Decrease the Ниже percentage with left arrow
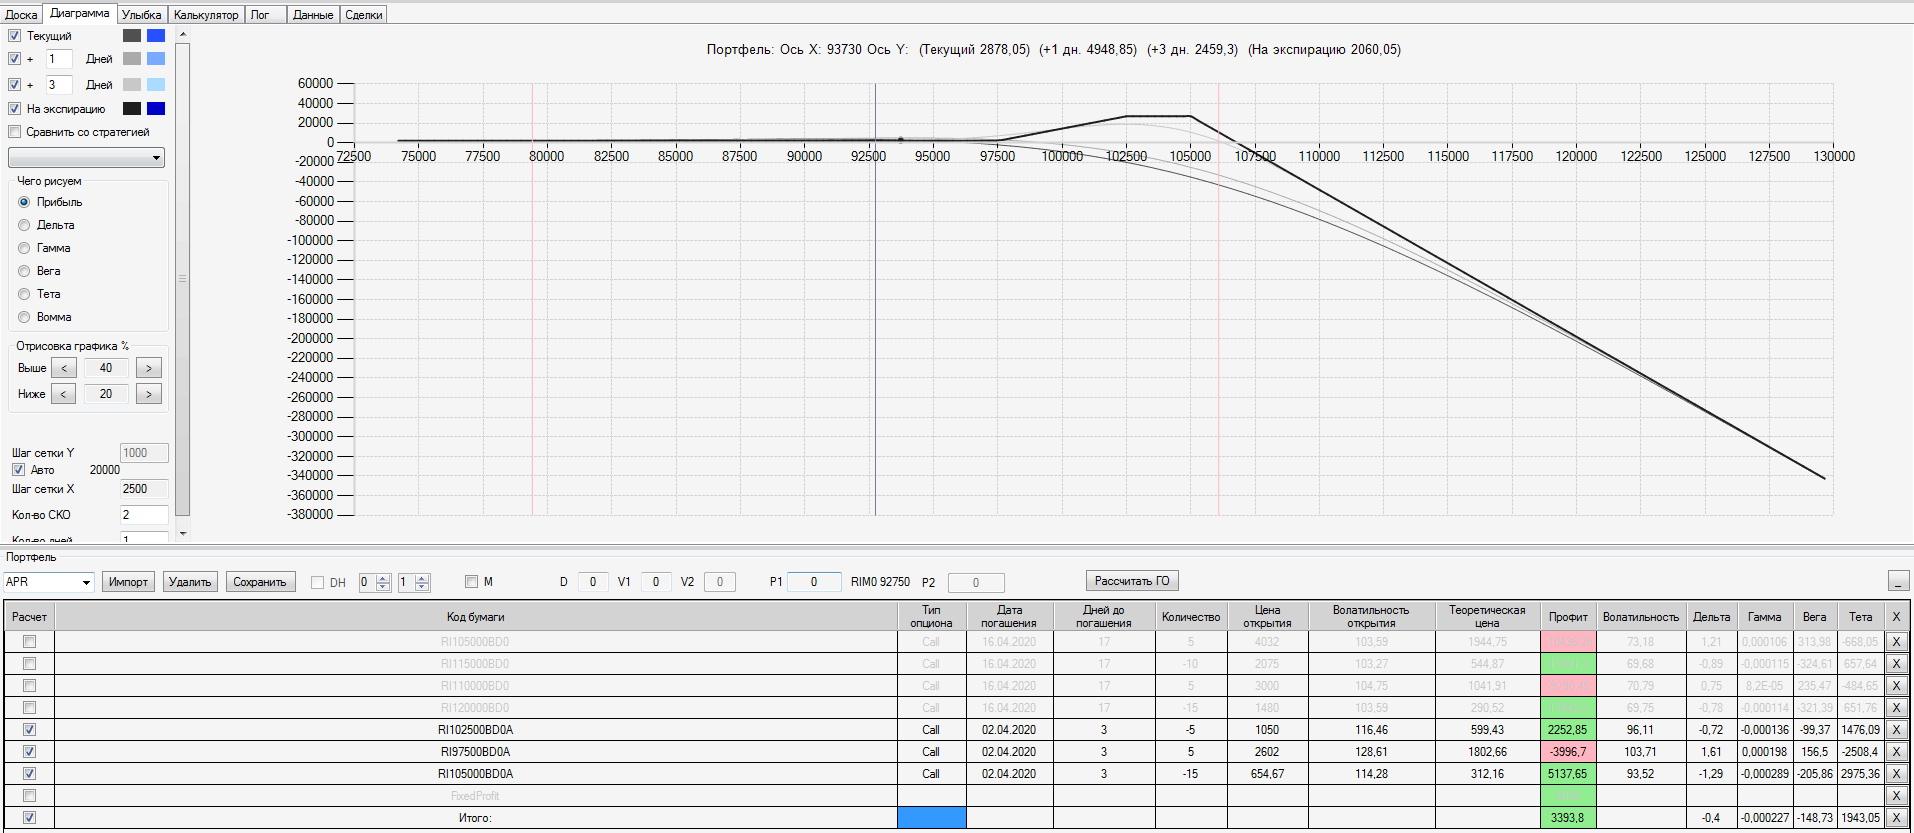1914x833 pixels. [x=63, y=394]
